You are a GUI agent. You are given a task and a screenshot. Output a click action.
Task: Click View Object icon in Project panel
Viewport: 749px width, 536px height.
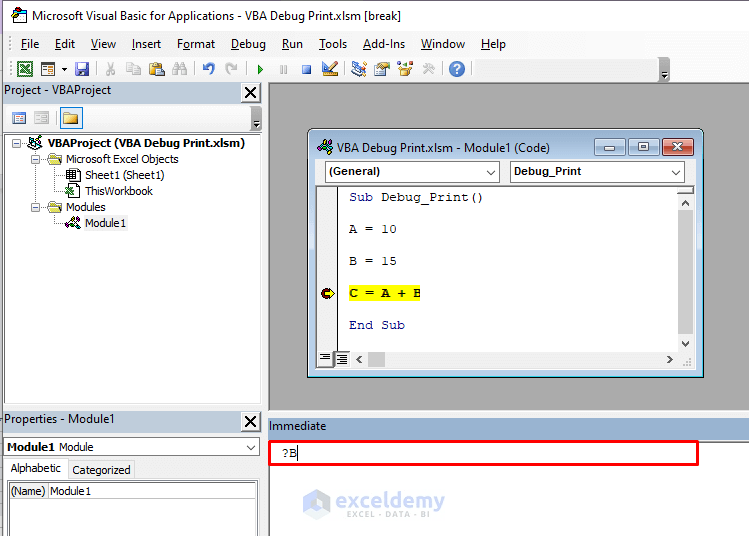[x=42, y=118]
